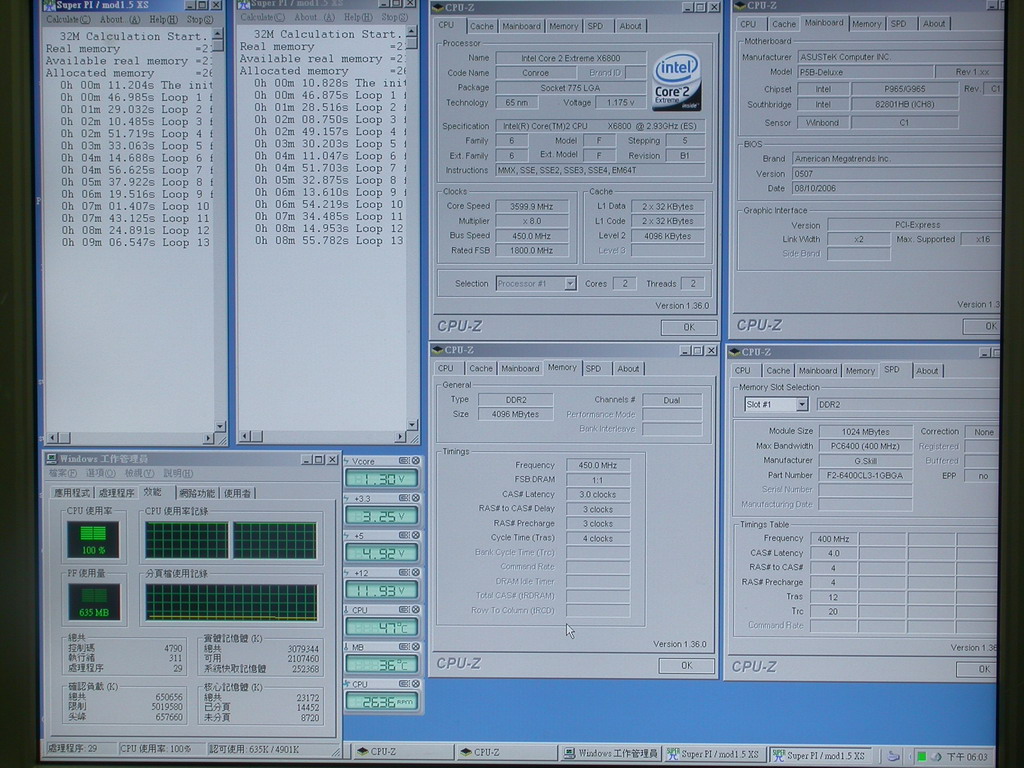Click the PF 使用量 635 MB gauge
This screenshot has width=1024, height=768.
point(94,601)
